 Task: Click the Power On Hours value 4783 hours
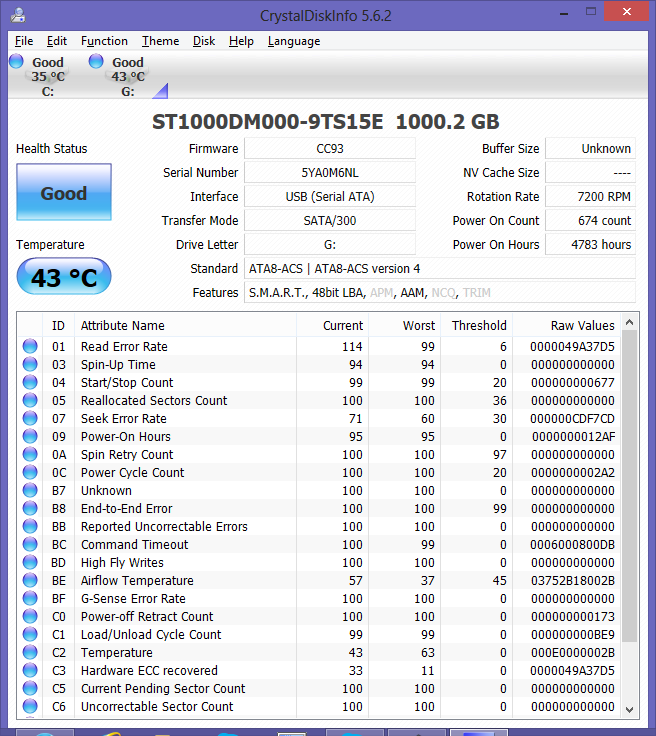coord(590,245)
